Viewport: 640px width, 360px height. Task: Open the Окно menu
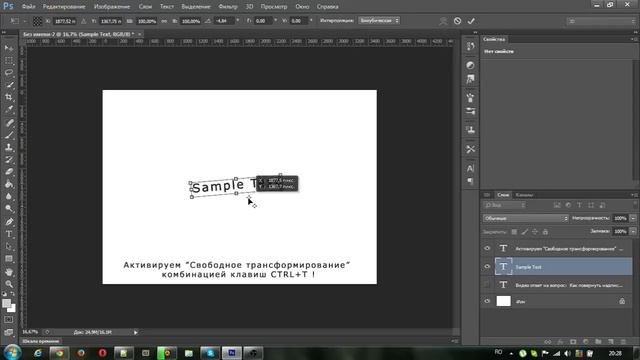pos(302,7)
